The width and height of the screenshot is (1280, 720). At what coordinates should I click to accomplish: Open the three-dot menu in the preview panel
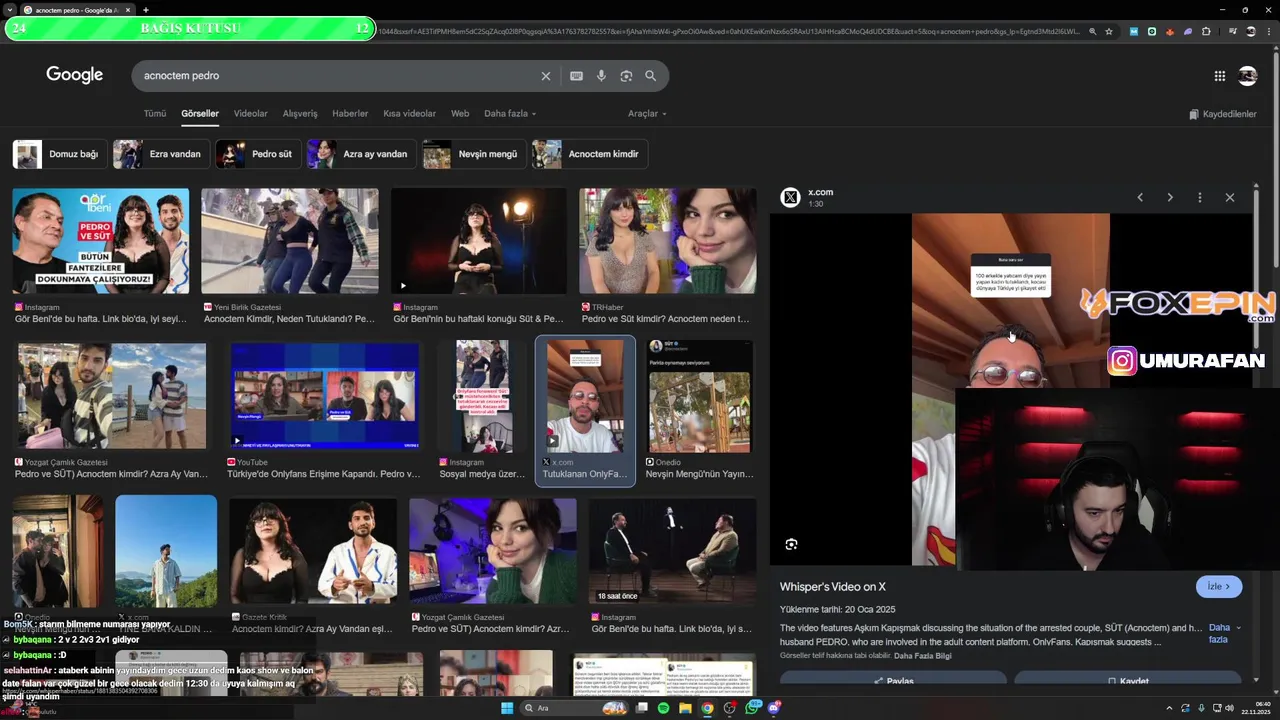tap(1200, 198)
